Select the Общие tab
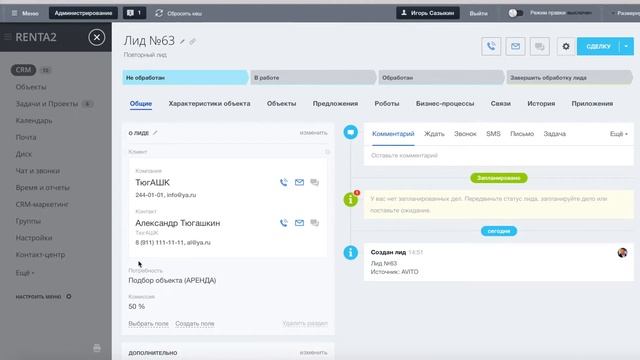This screenshot has width=640, height=360. (141, 104)
